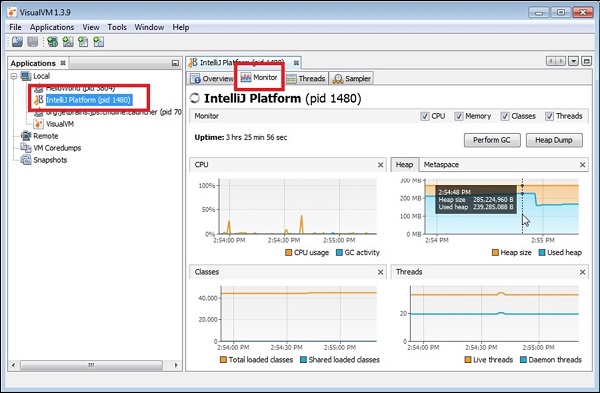The height and width of the screenshot is (393, 600).
Task: Click the Uptime value text
Action: click(256, 137)
